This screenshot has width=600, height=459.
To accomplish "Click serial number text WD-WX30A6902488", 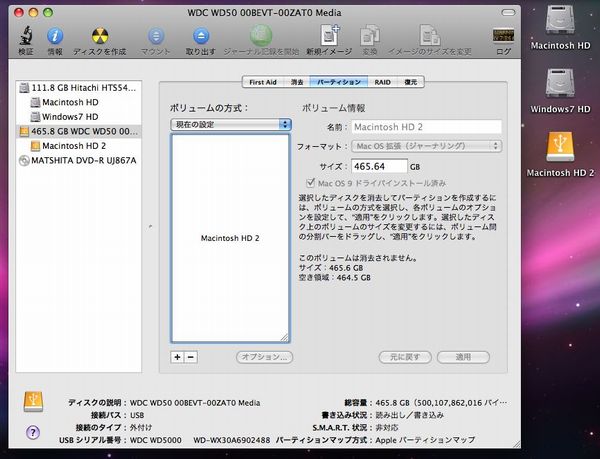I will pyautogui.click(x=232, y=440).
